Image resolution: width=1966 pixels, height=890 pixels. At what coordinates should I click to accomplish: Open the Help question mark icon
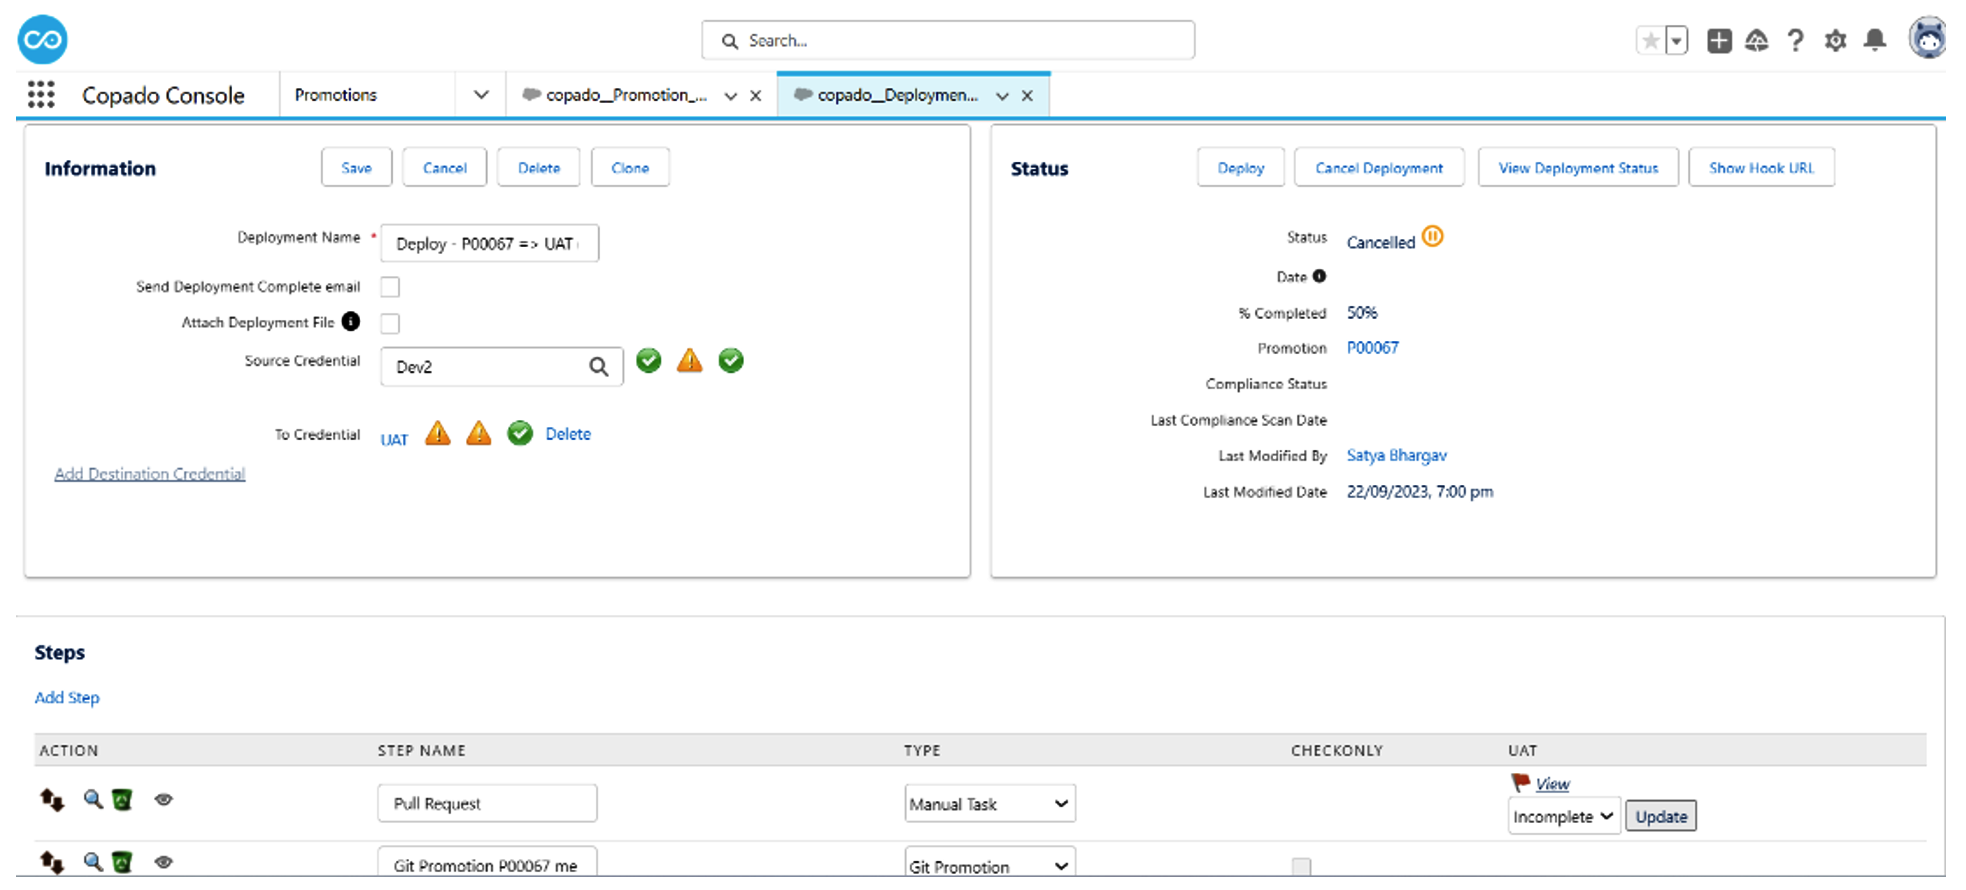click(x=1796, y=41)
